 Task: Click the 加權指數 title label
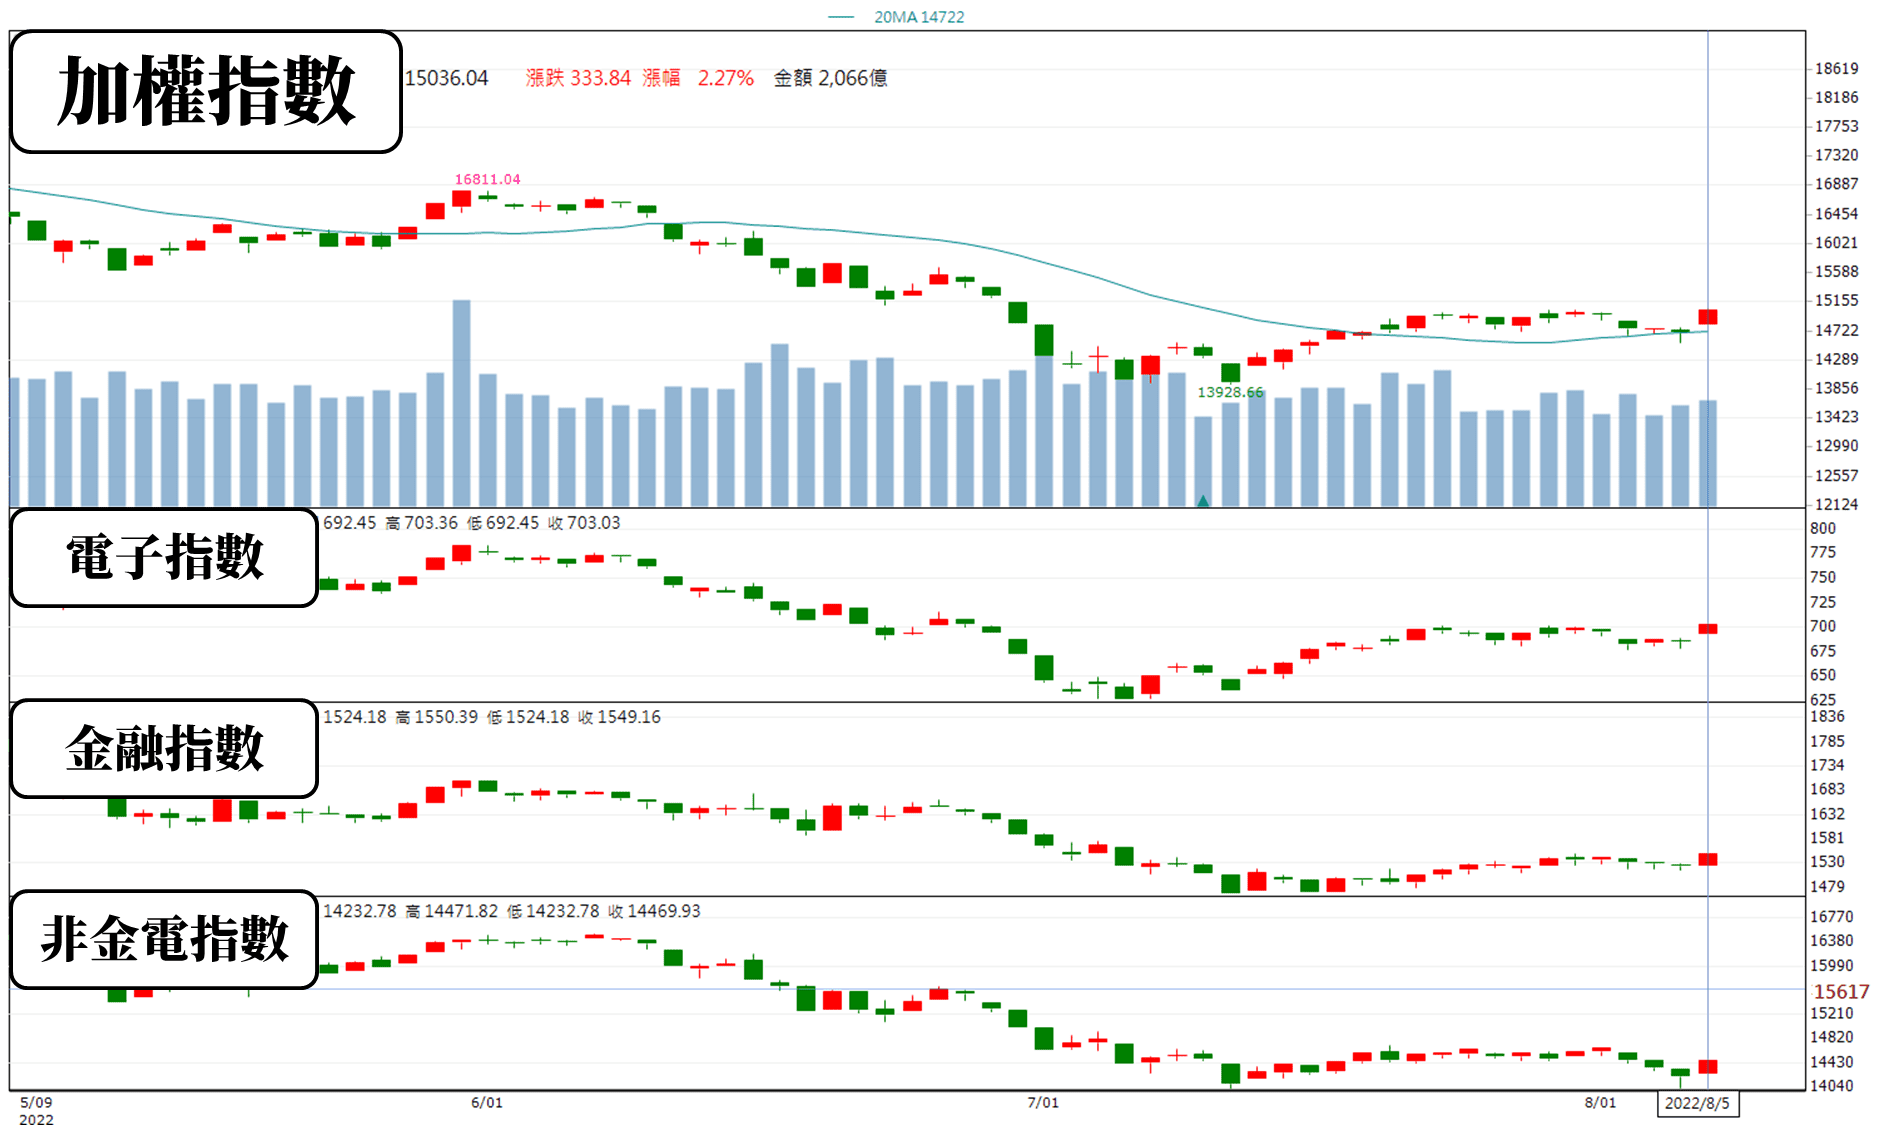pos(206,92)
